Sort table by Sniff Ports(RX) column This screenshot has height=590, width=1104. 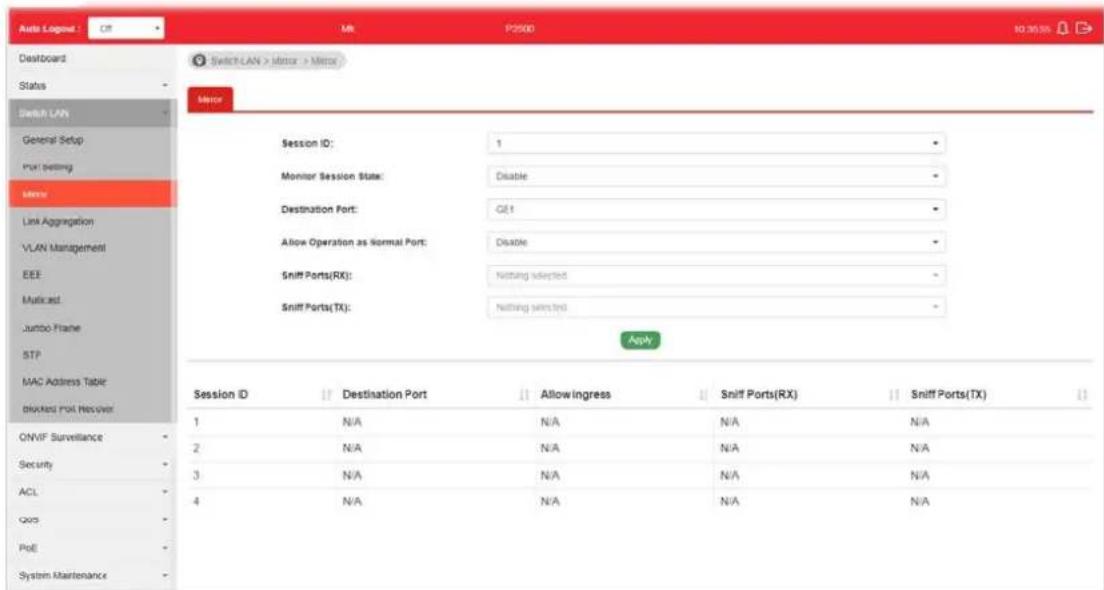(x=893, y=395)
